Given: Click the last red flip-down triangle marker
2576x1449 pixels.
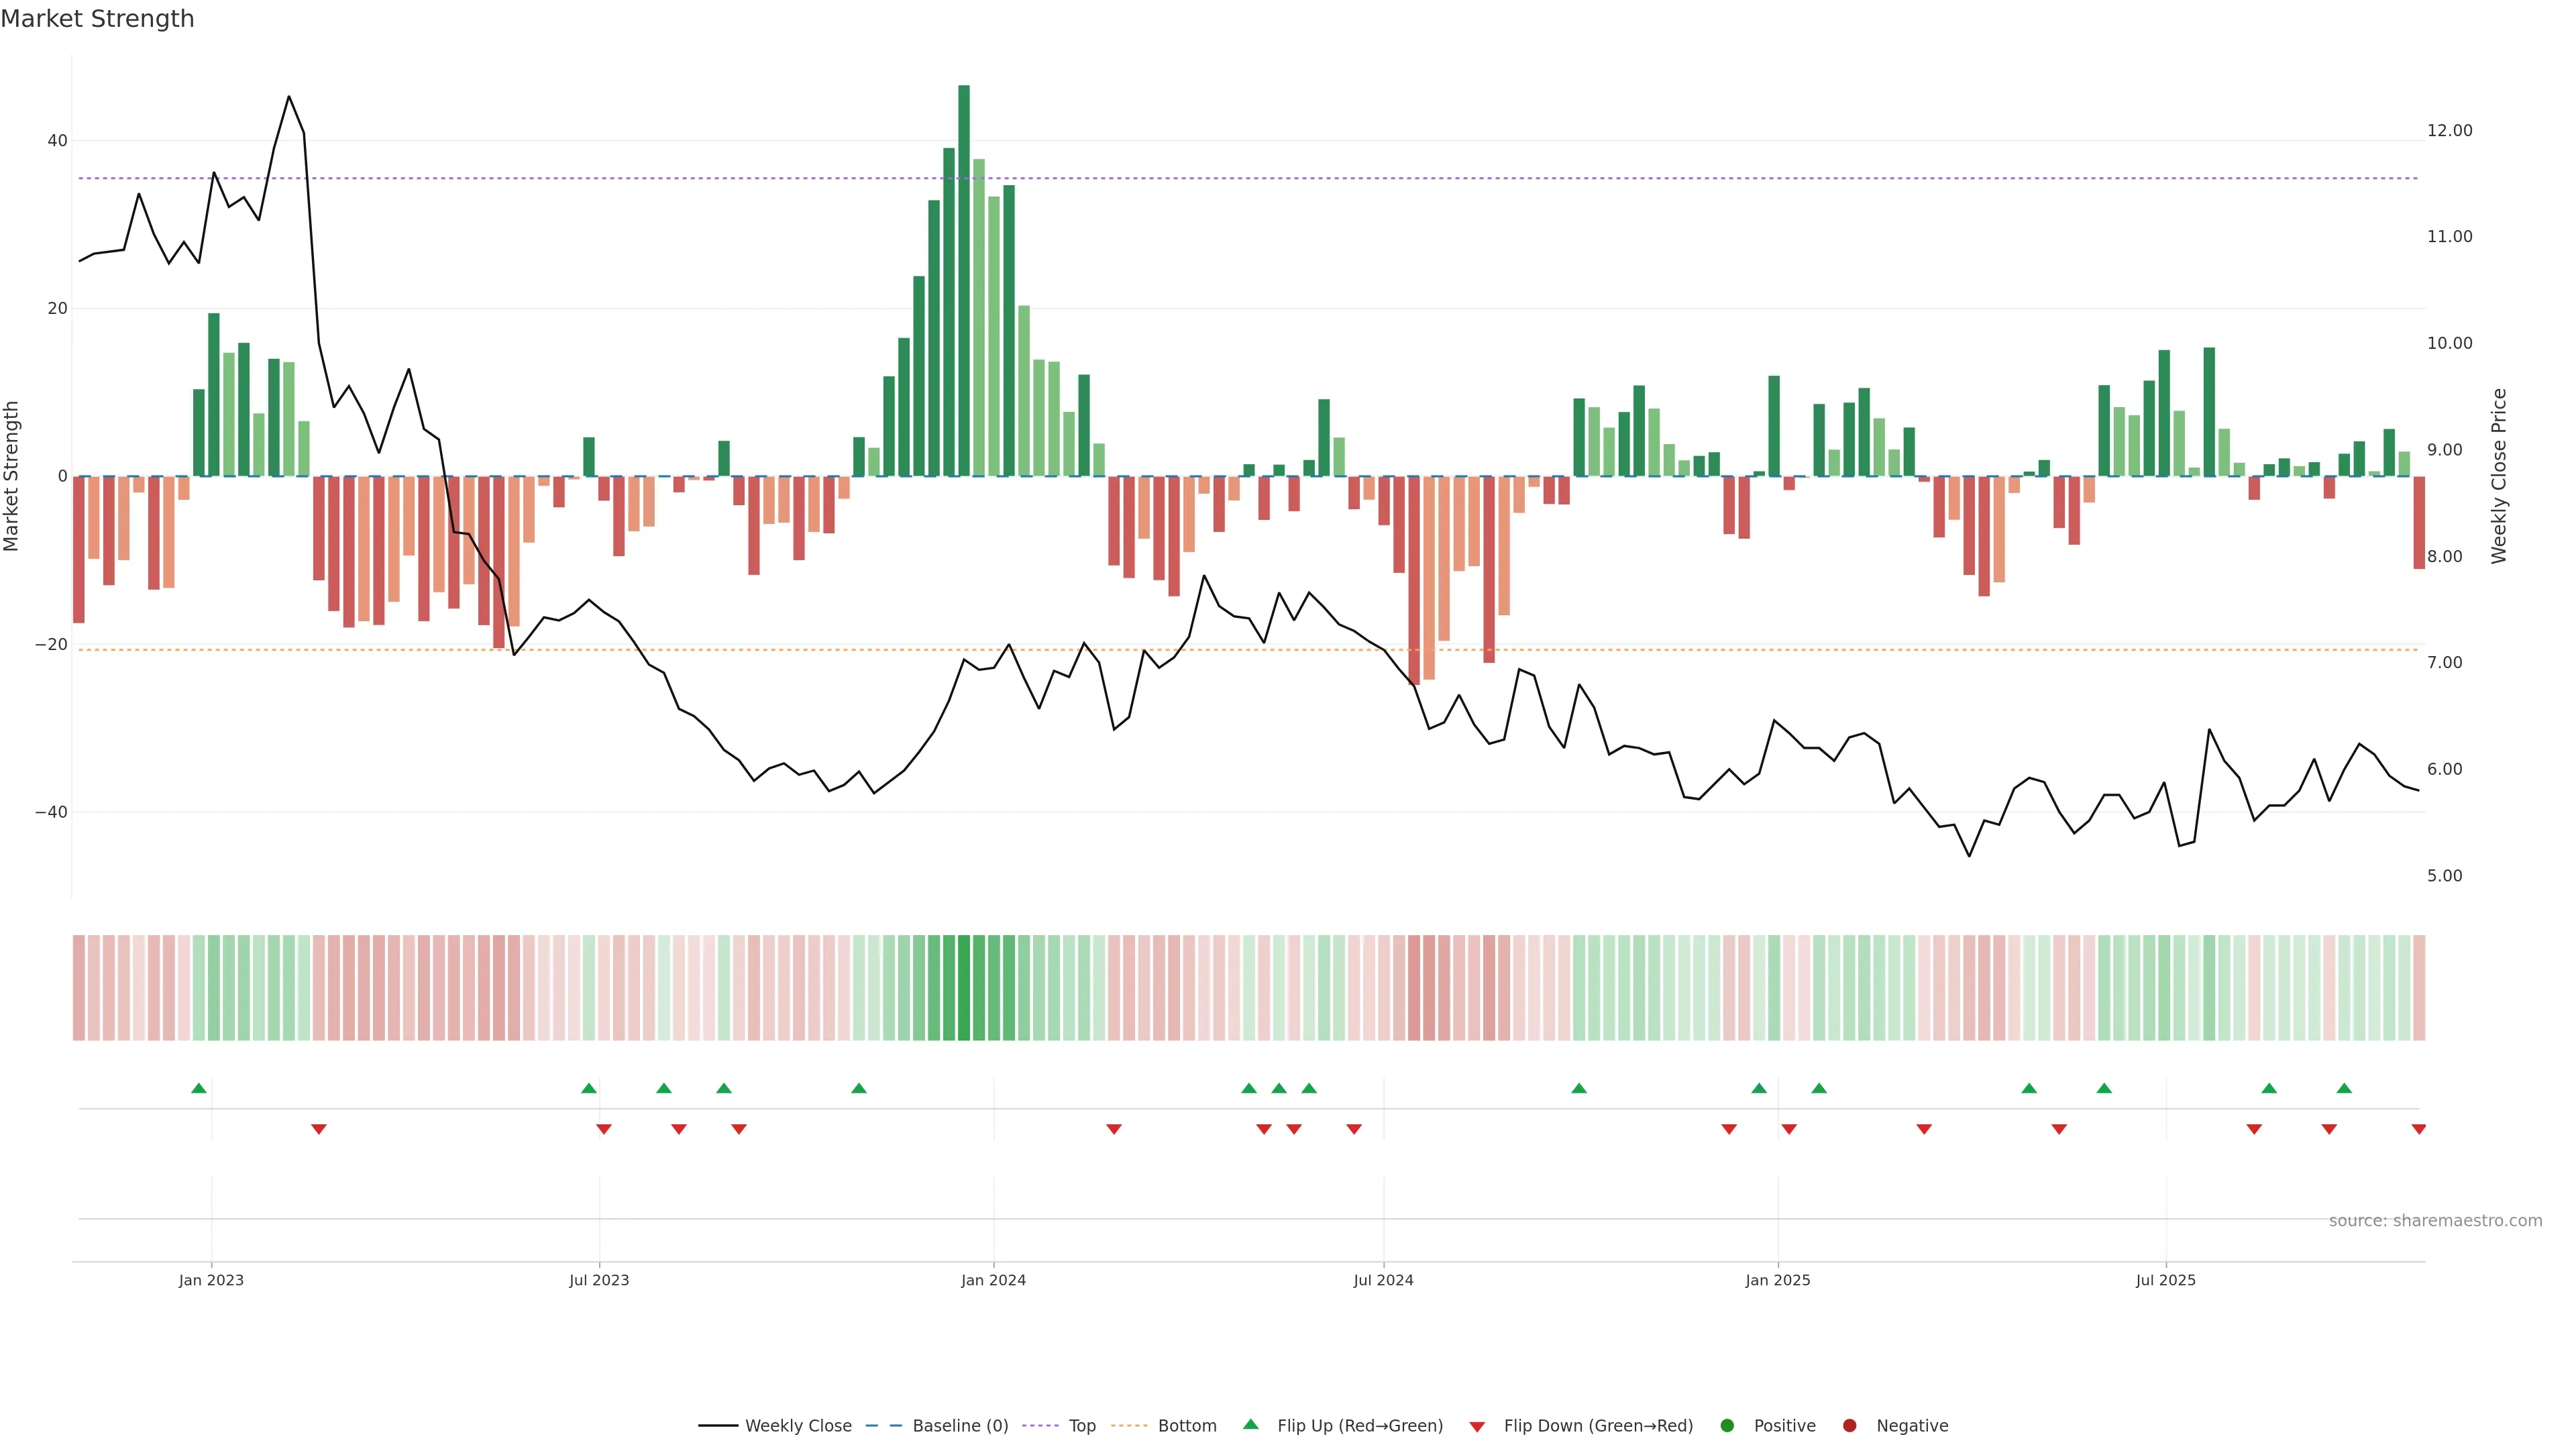Looking at the screenshot, I should pos(2418,1129).
